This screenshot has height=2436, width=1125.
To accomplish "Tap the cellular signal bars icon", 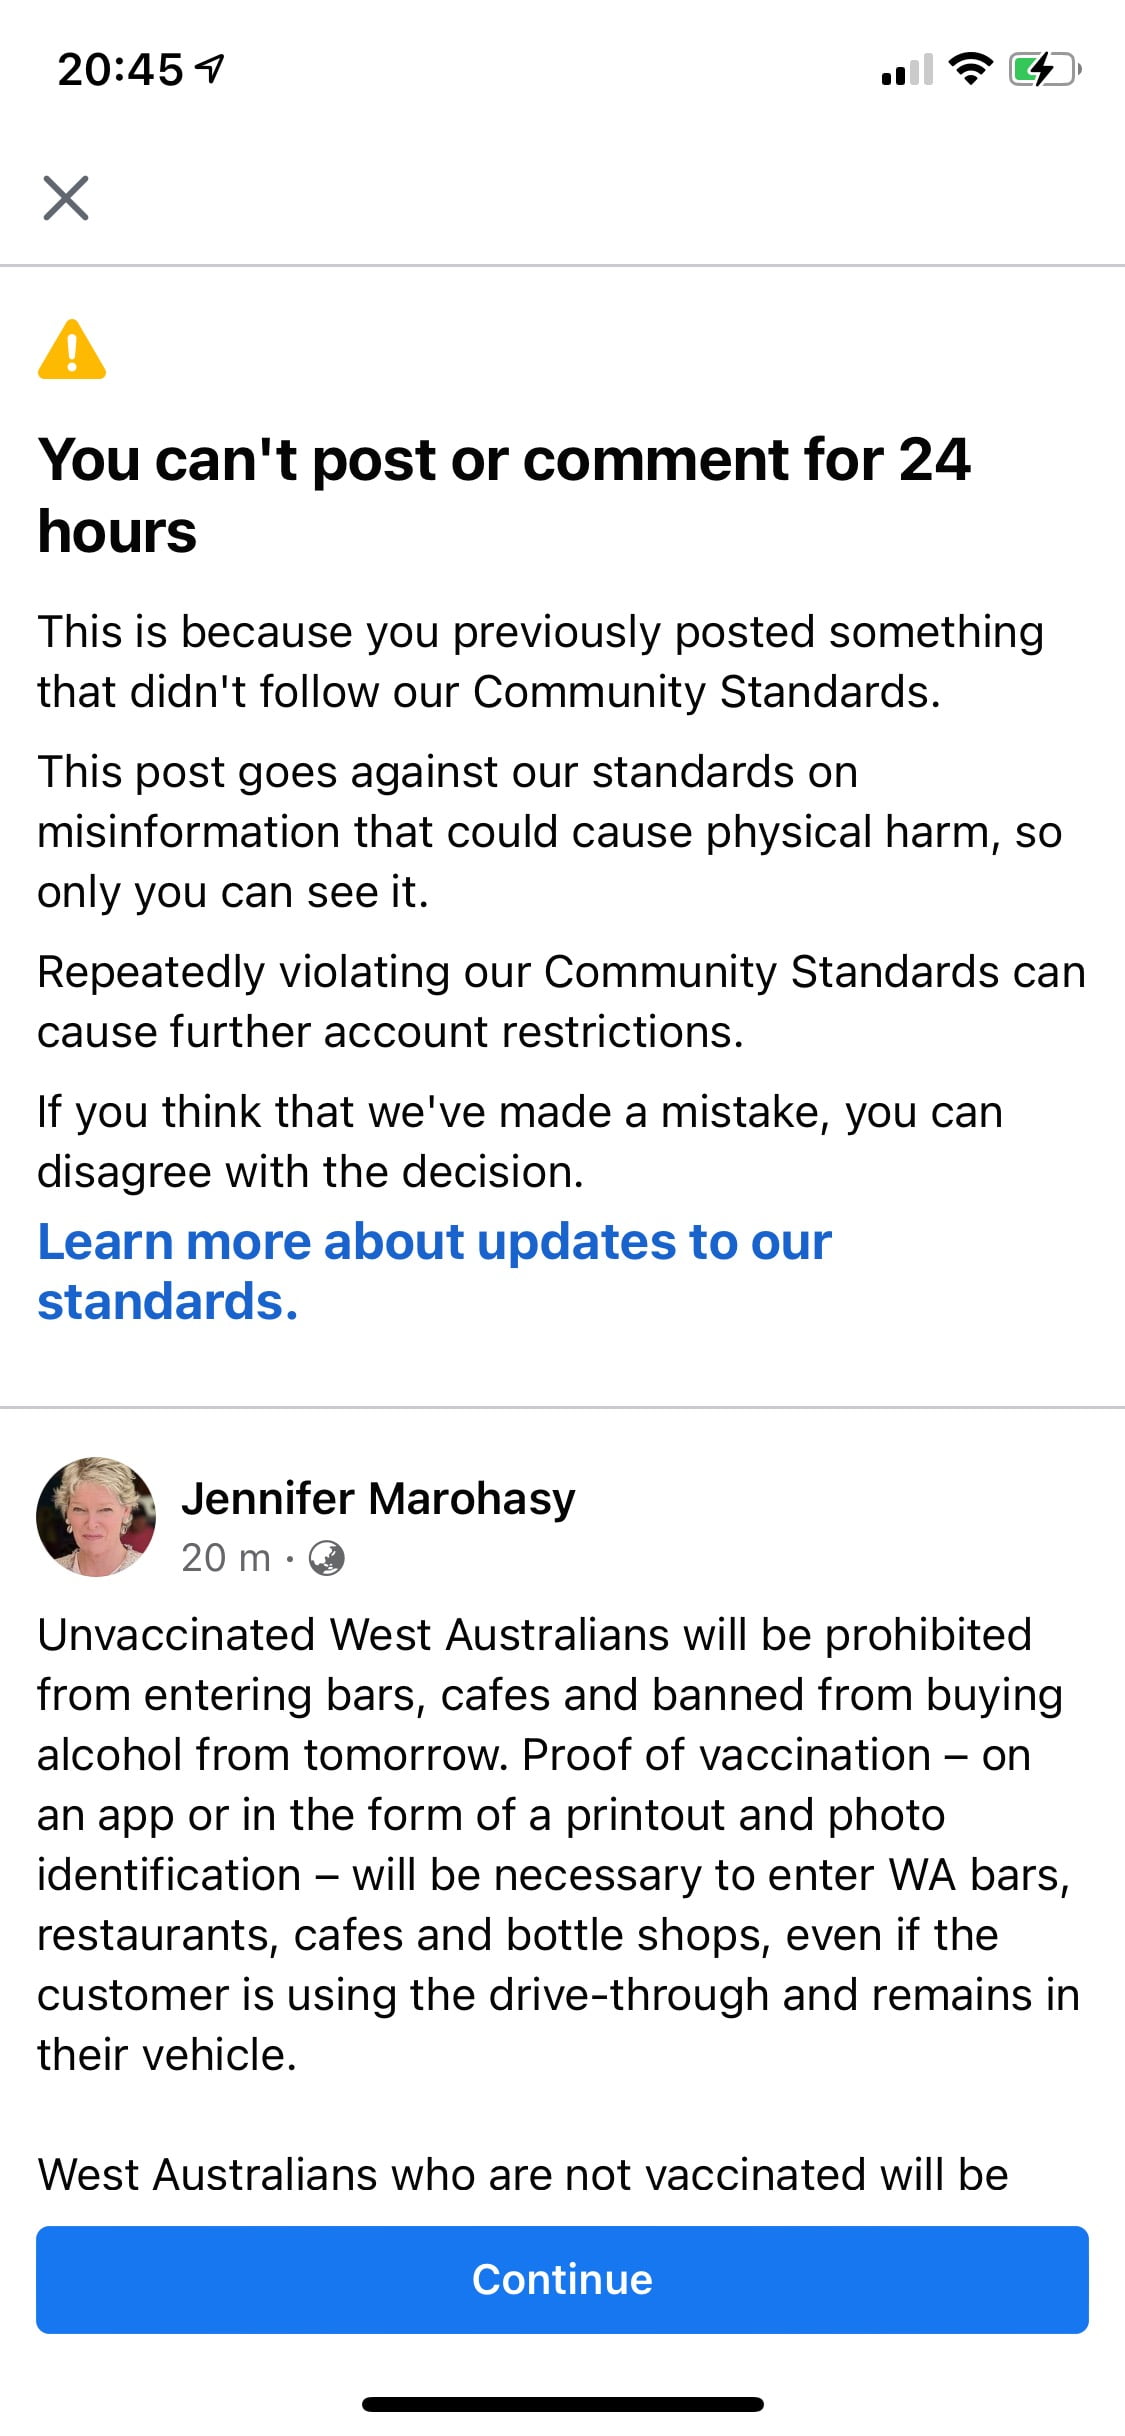I will 907,70.
